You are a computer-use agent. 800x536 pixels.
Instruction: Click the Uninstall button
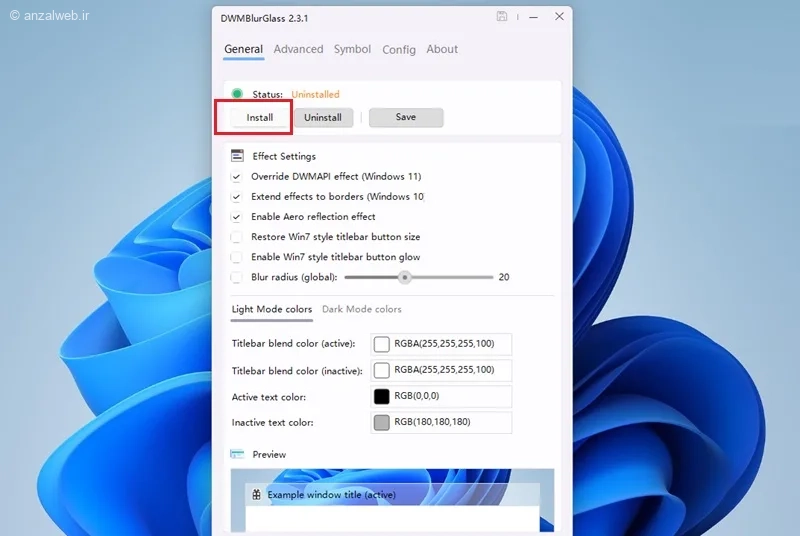(323, 117)
